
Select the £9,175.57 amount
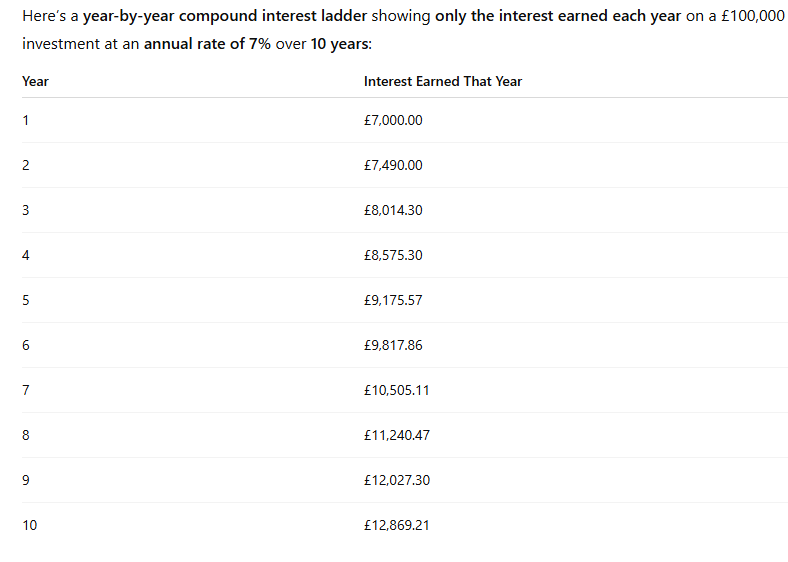[393, 300]
